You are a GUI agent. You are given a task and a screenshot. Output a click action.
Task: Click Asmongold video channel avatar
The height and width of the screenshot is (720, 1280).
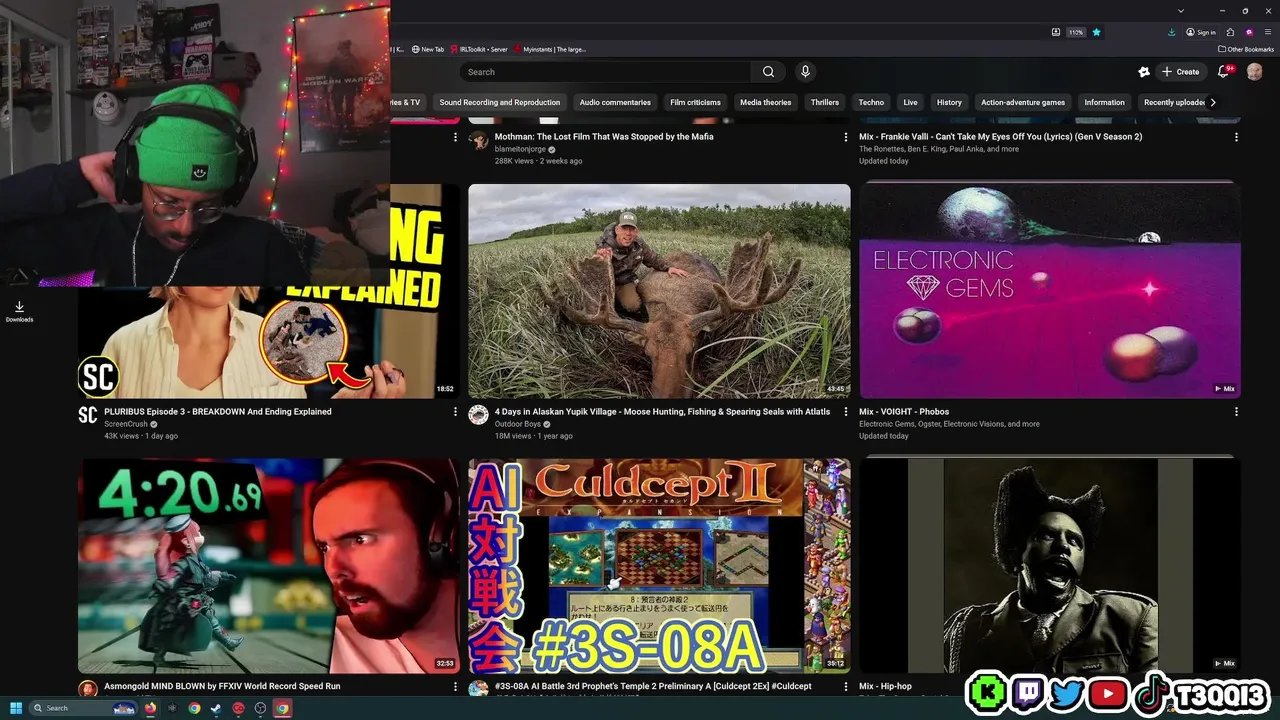(x=88, y=689)
